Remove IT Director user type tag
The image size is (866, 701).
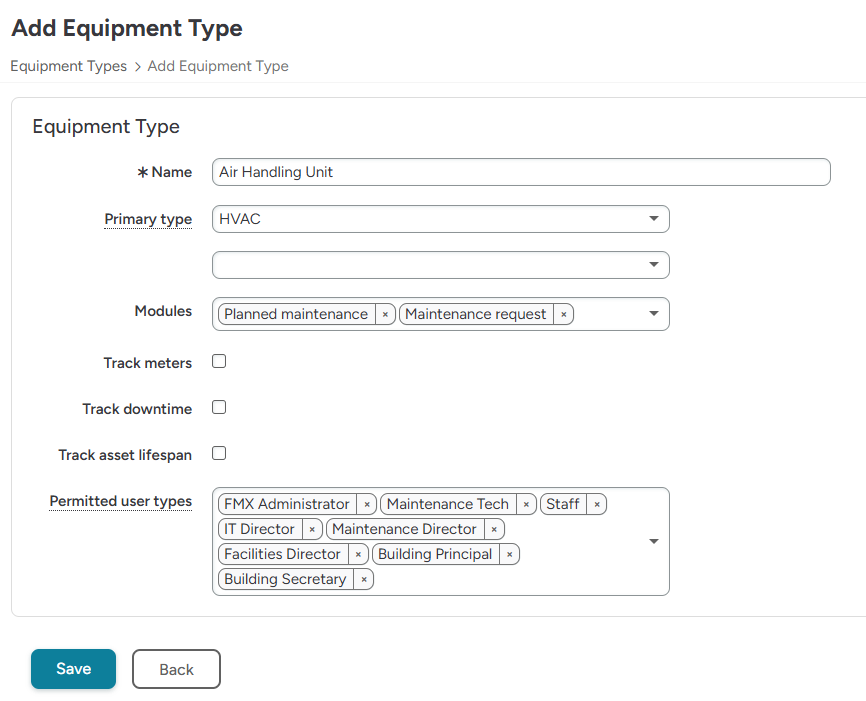click(x=312, y=529)
